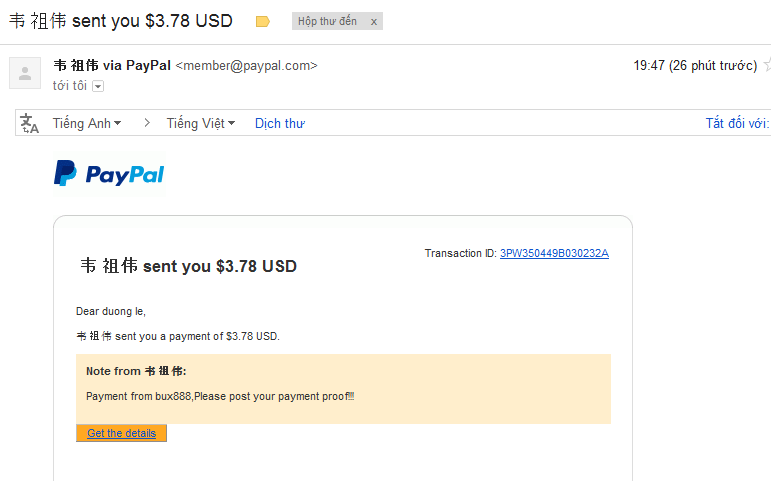Click the member@paypal.com email address
771x481 pixels.
click(x=246, y=66)
